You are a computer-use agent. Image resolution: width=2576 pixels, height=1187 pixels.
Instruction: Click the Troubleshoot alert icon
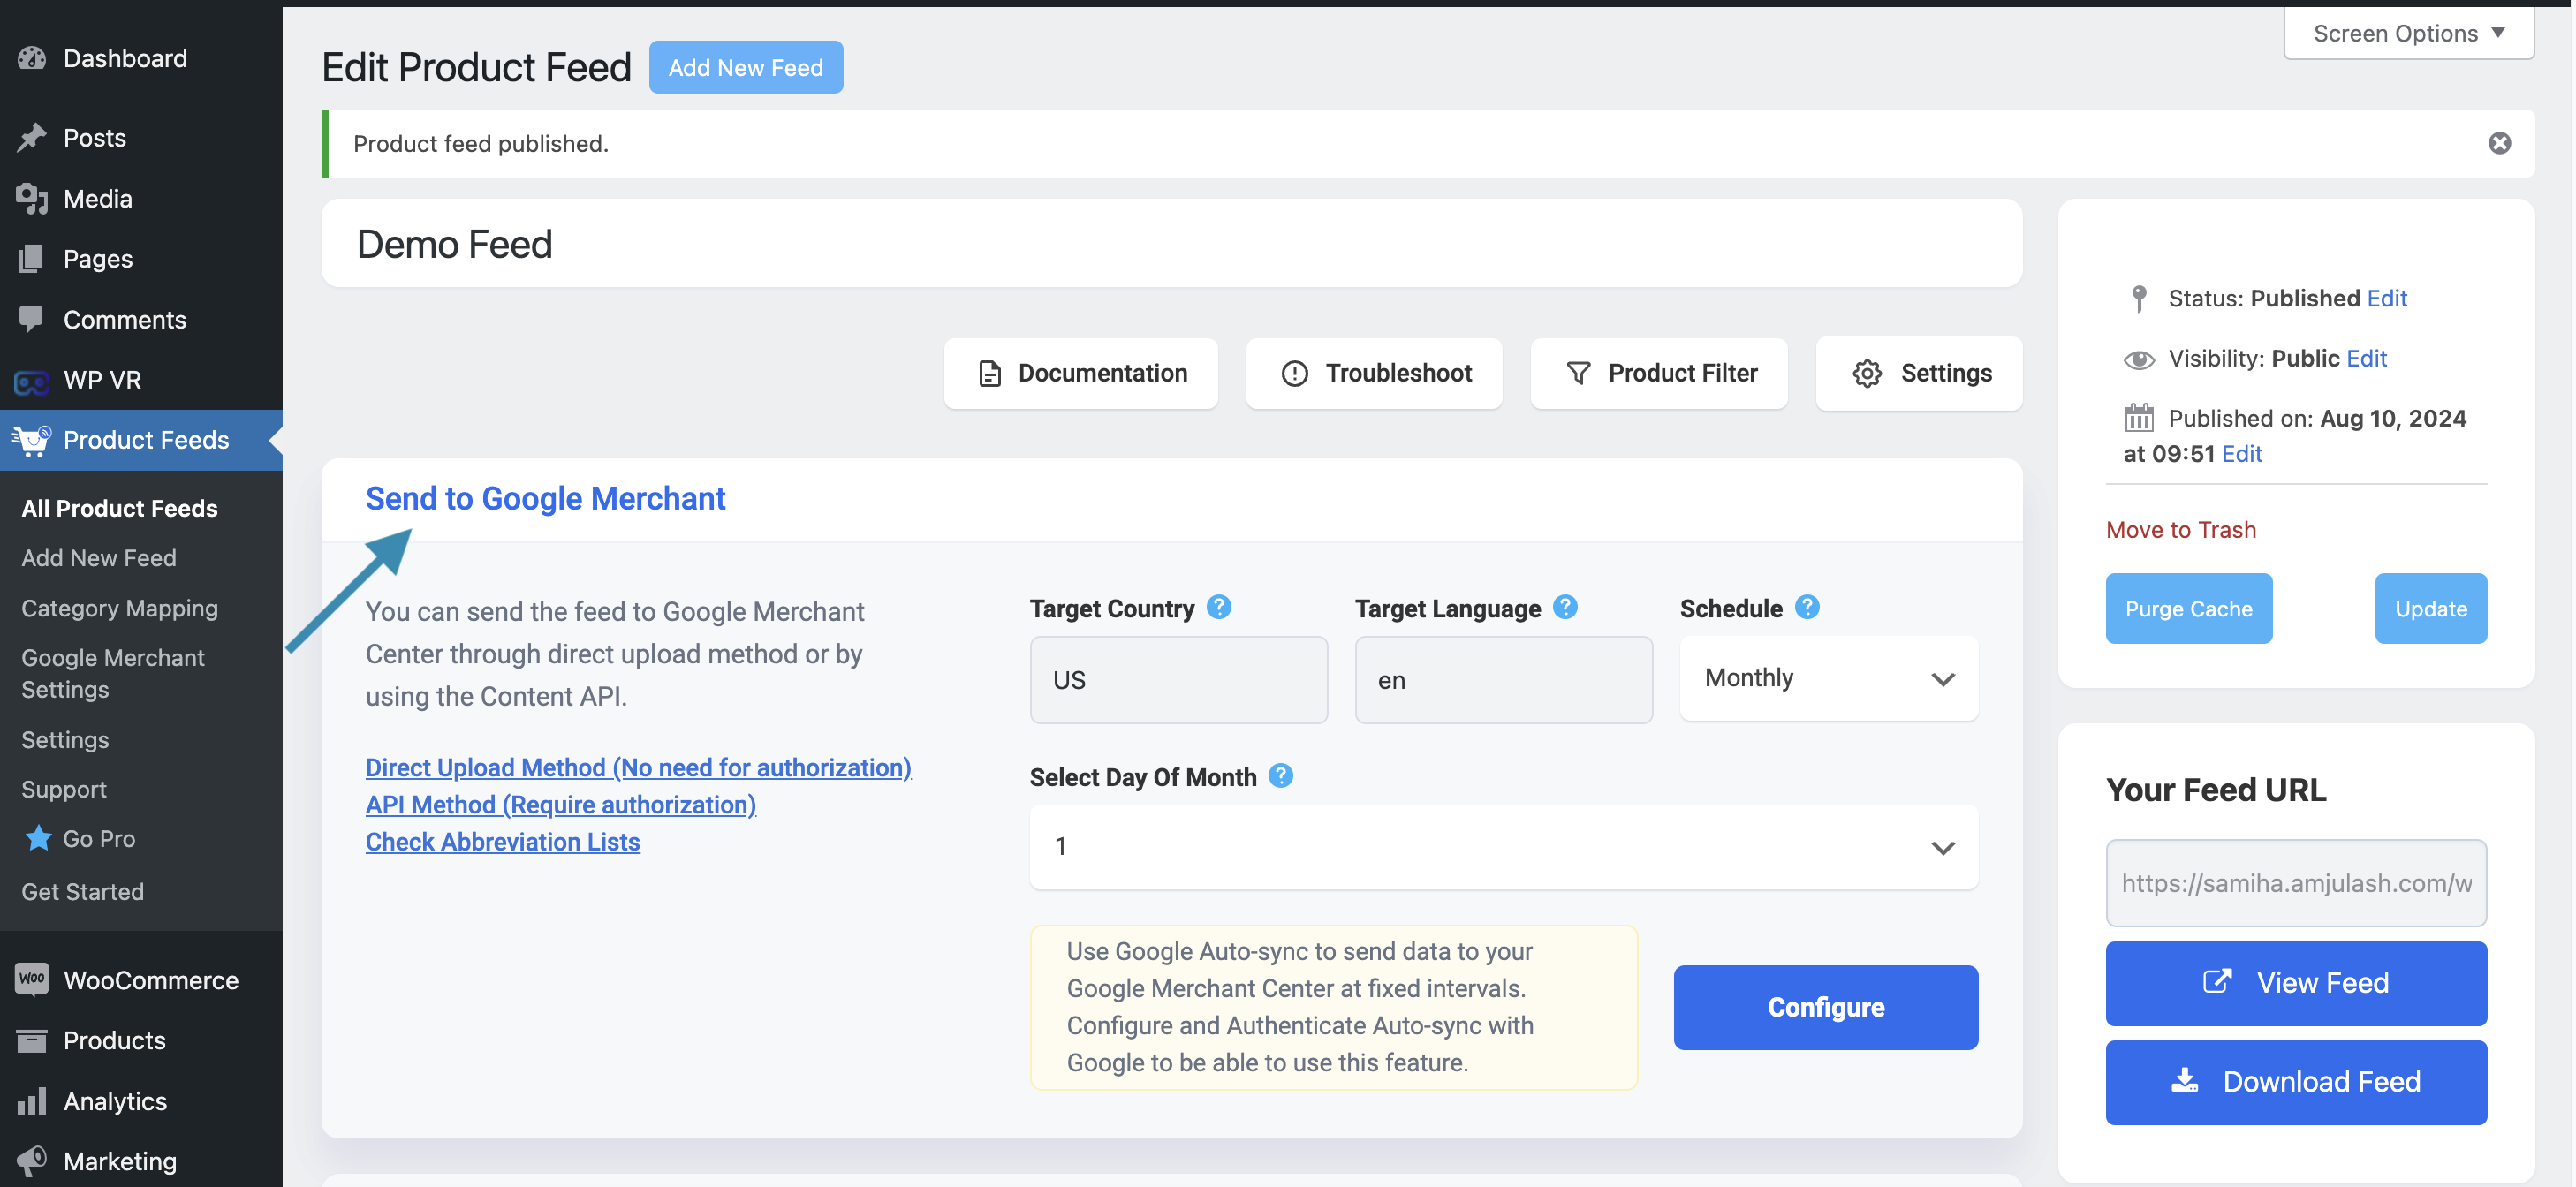[x=1295, y=373]
